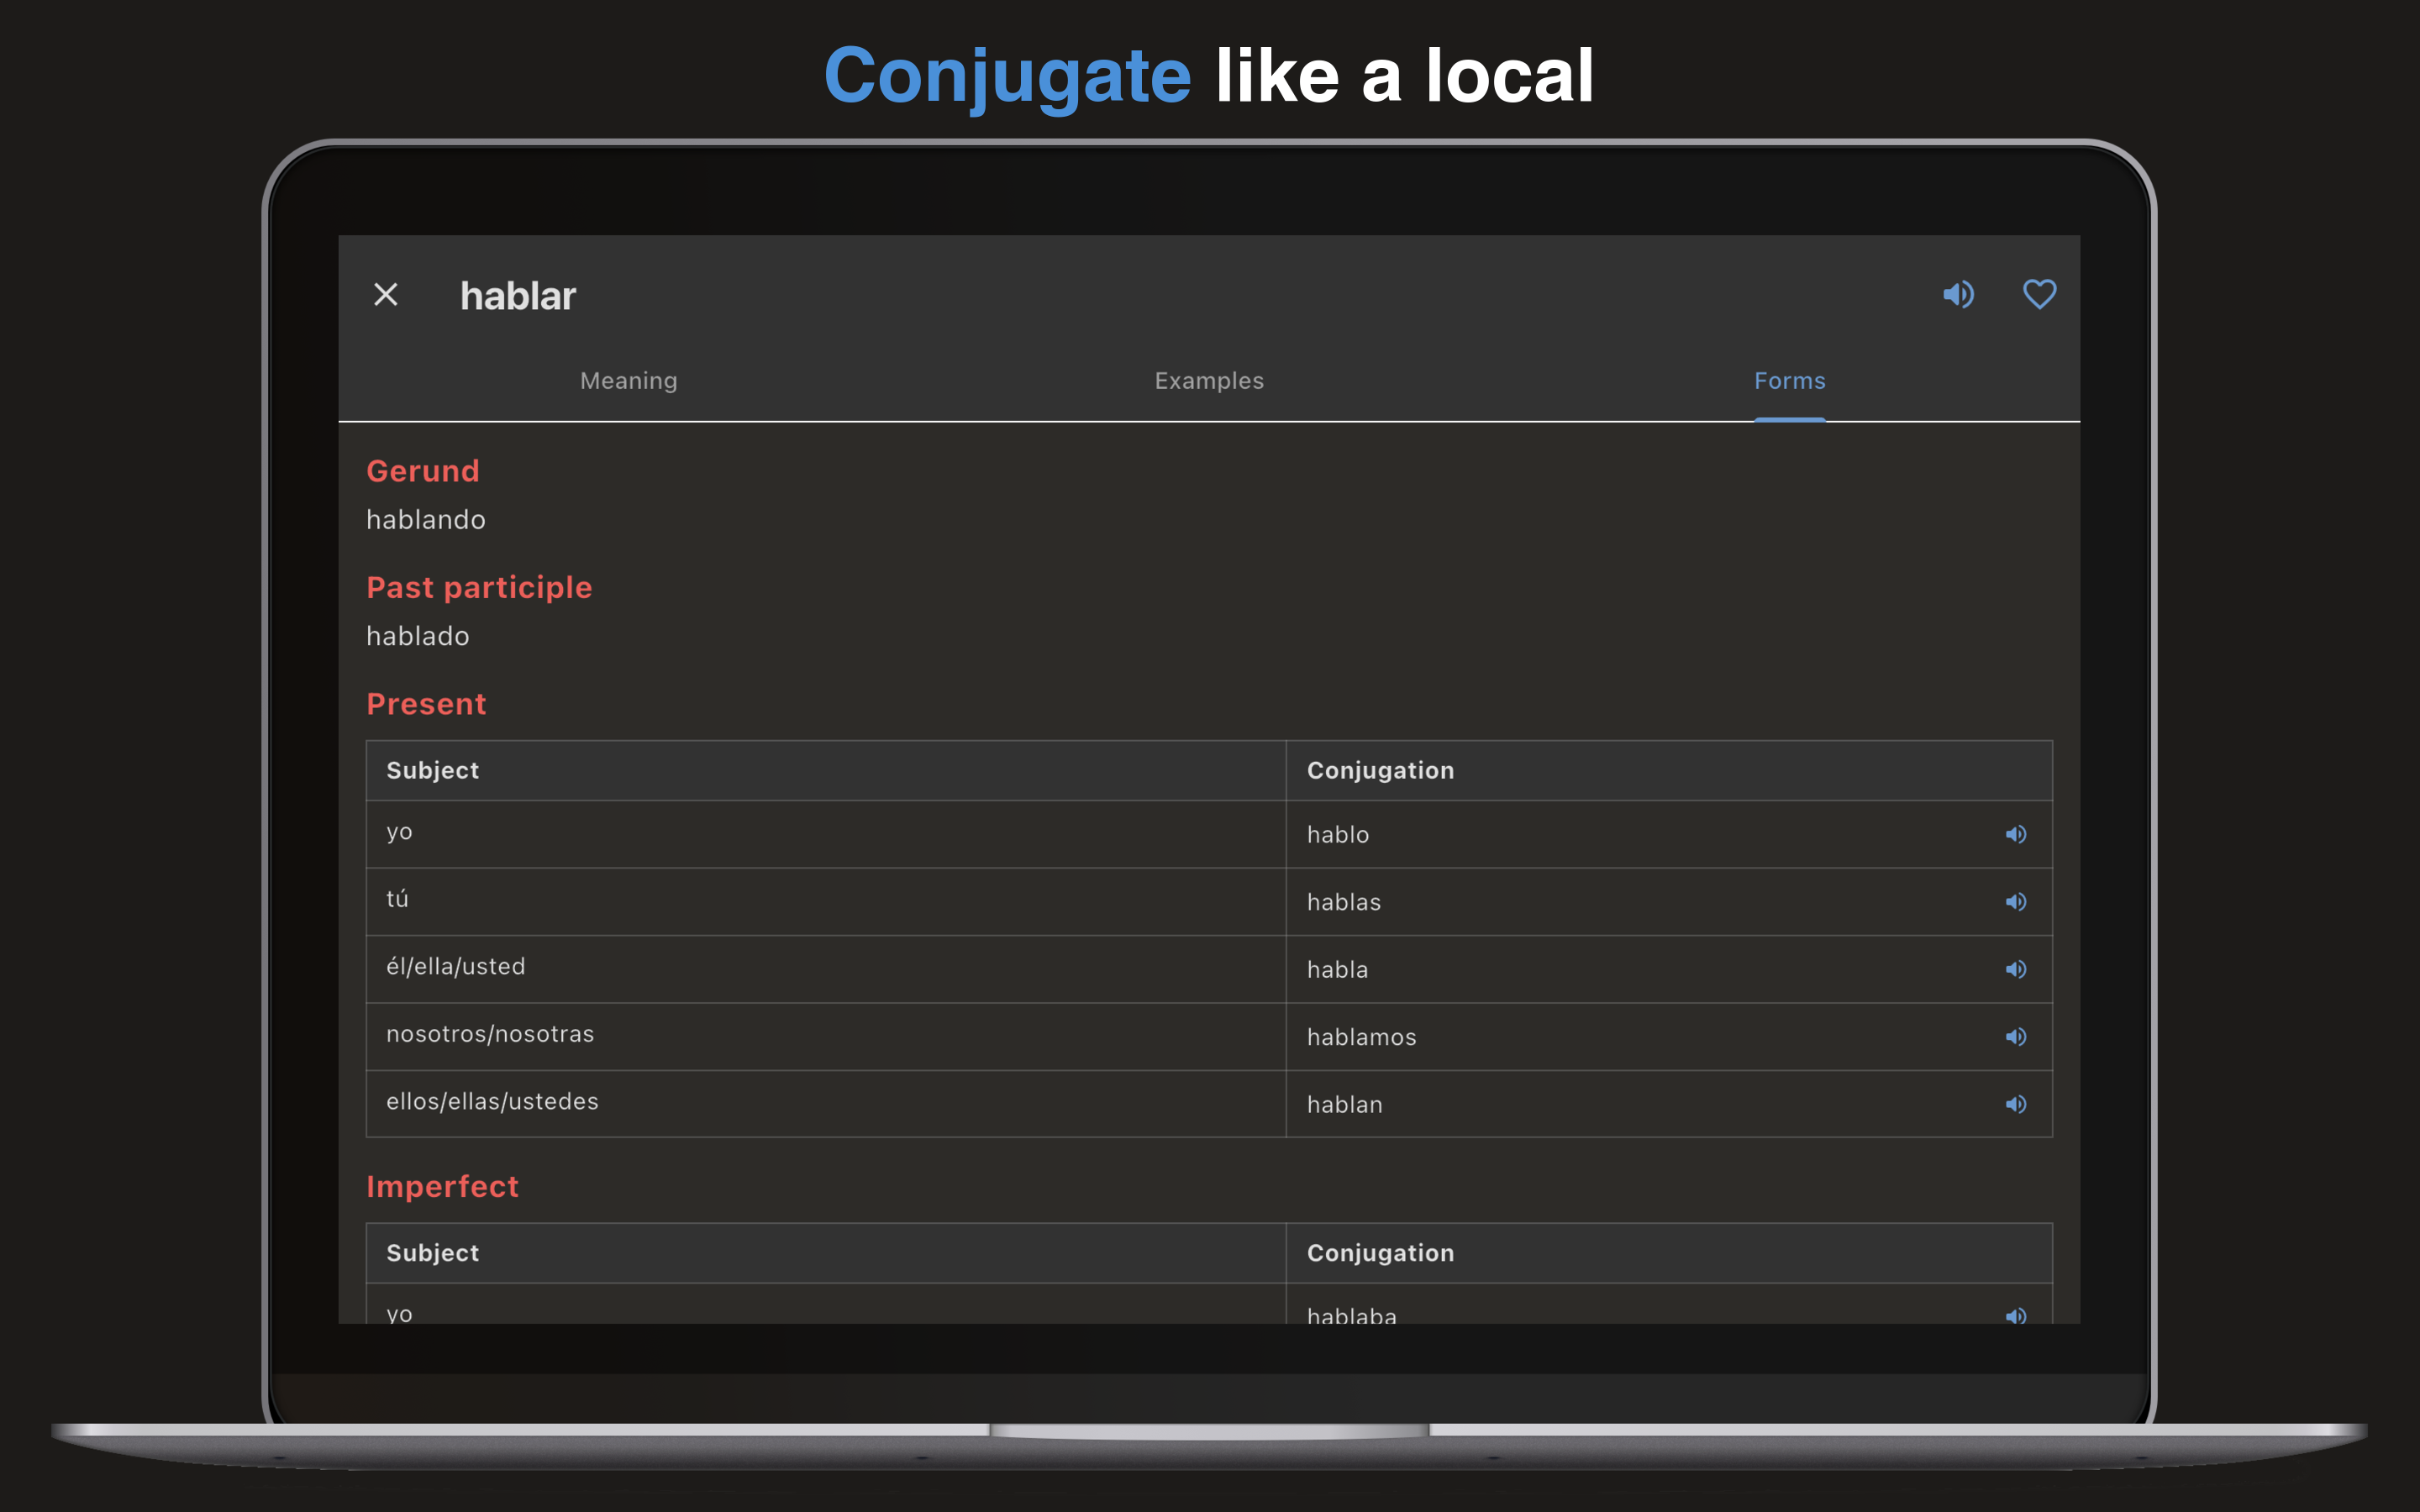Click the nosotros/nosotras subject cell
The image size is (2420, 1512).
(x=826, y=1037)
